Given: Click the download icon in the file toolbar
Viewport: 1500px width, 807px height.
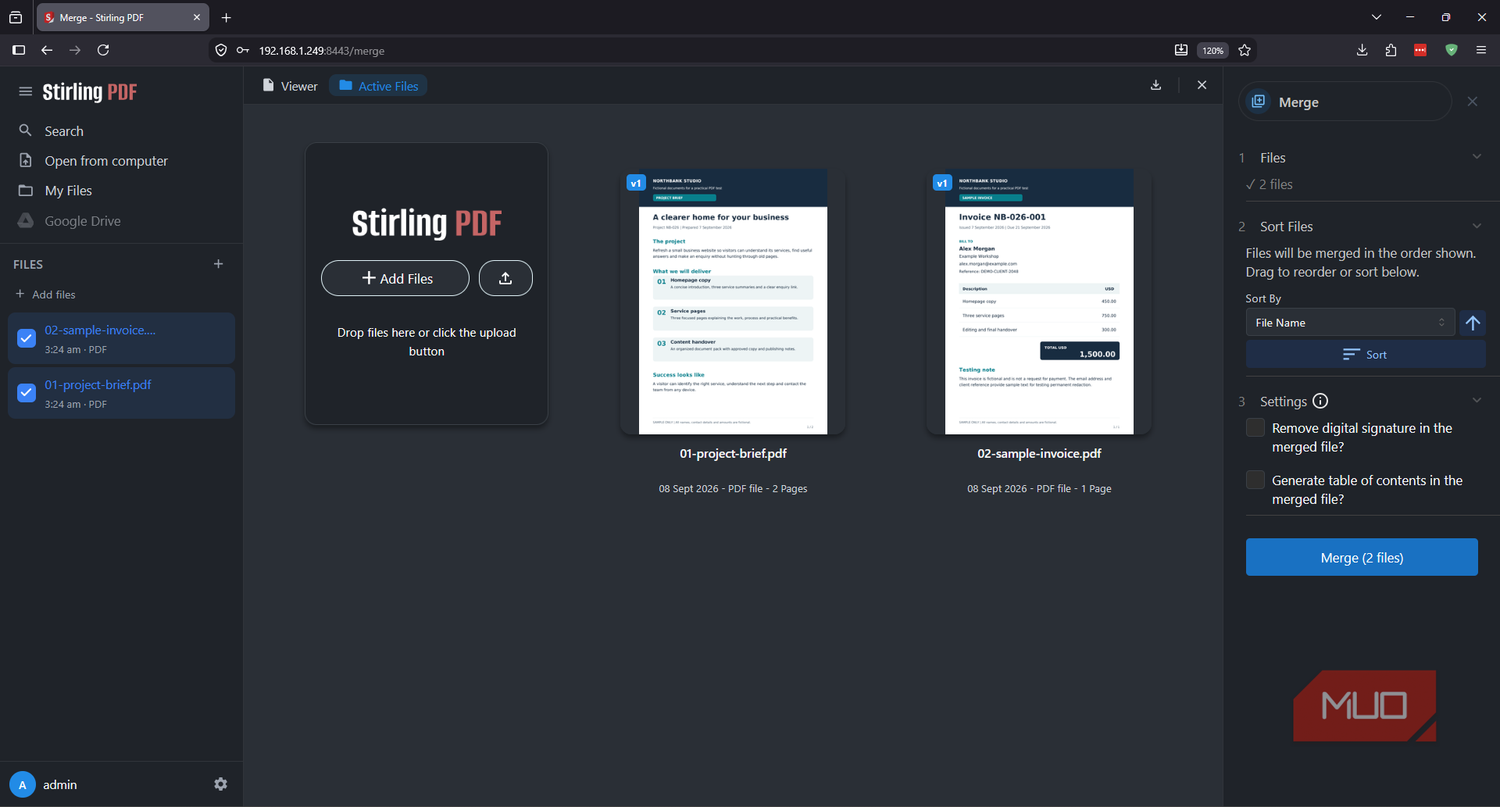Looking at the screenshot, I should (x=1156, y=85).
